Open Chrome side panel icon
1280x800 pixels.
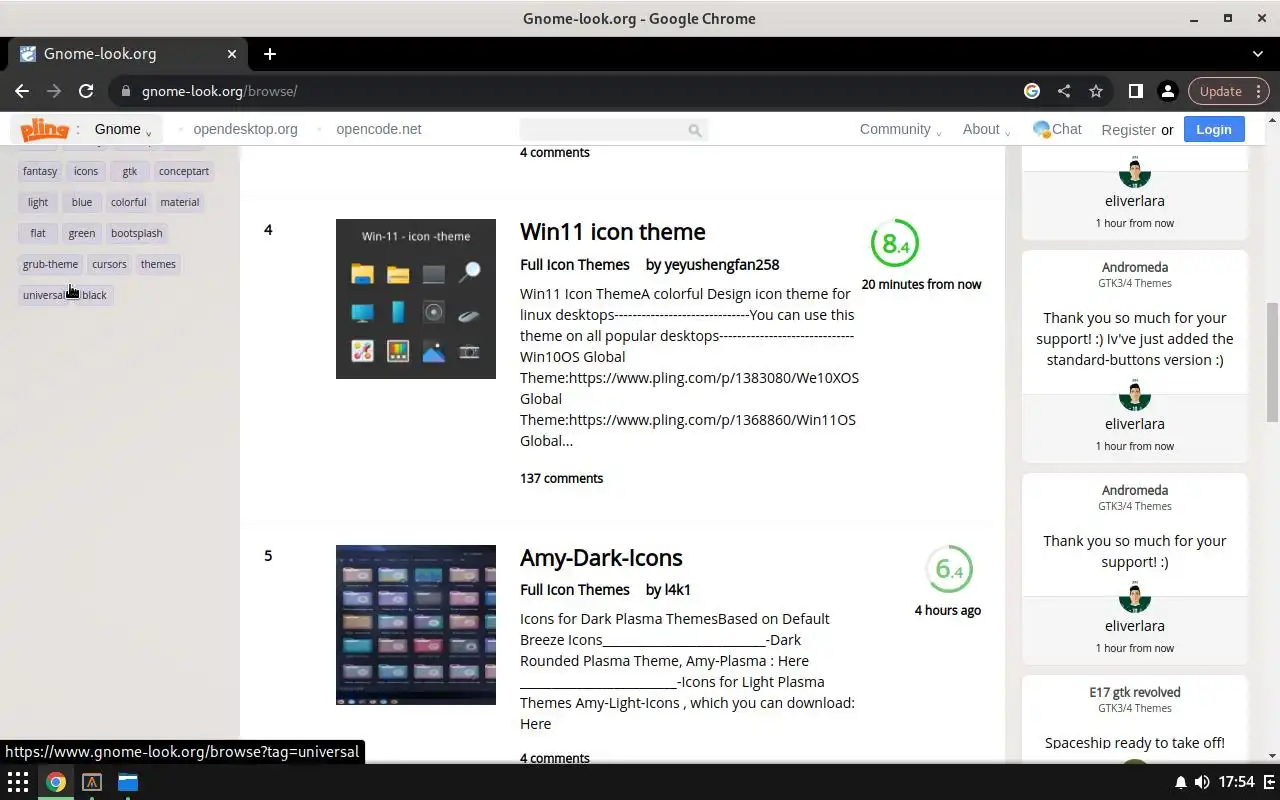point(1136,91)
